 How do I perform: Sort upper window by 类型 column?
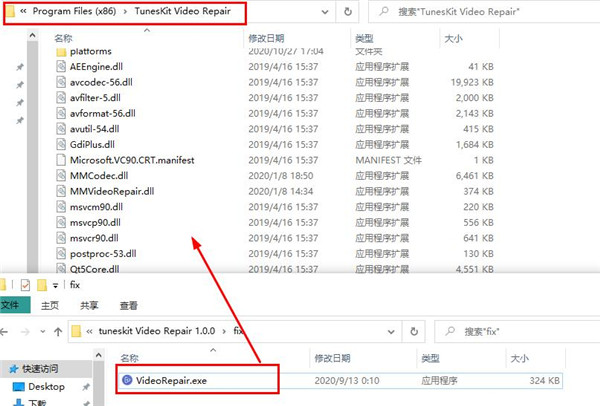[x=364, y=38]
